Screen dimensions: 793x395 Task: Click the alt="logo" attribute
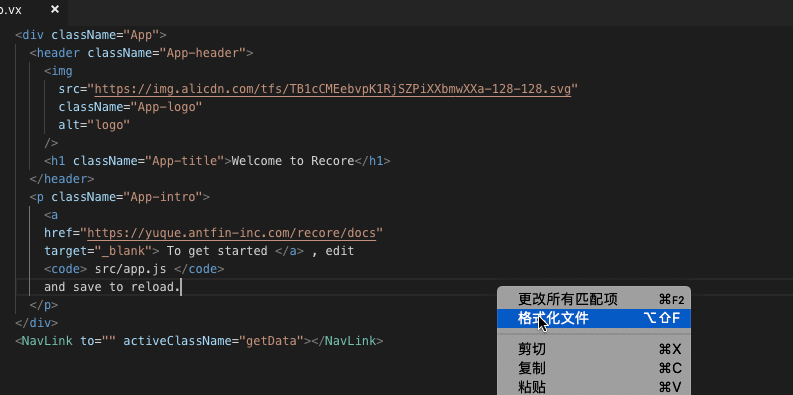[95, 125]
